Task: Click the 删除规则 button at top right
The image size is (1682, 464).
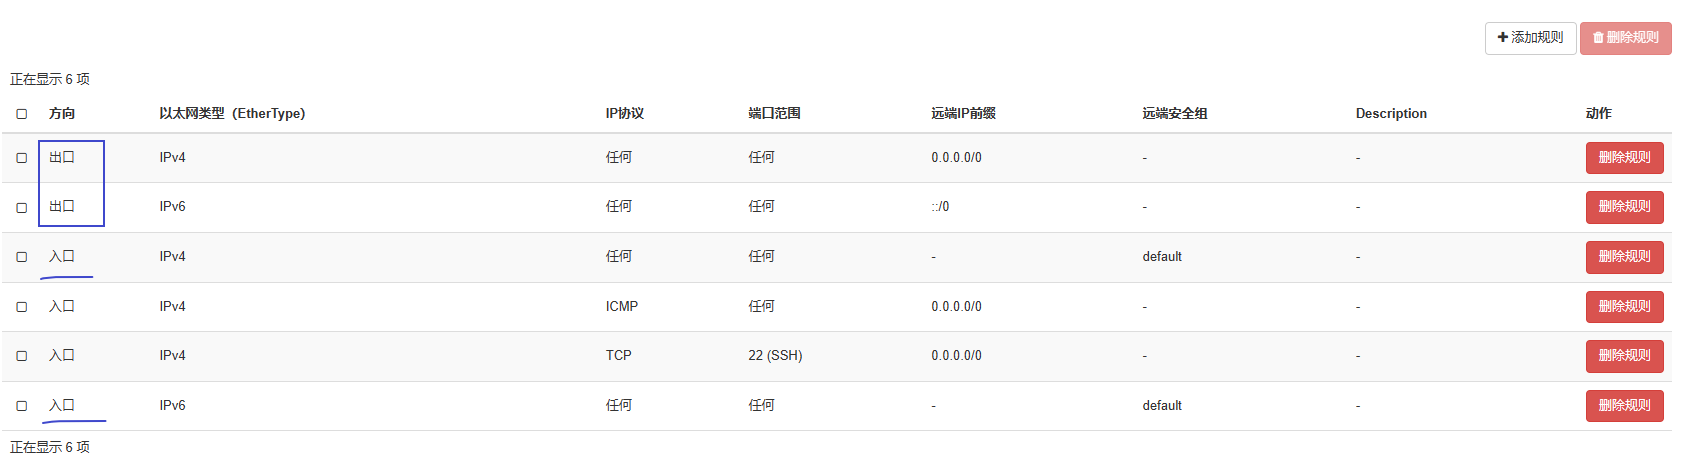Action: coord(1625,38)
